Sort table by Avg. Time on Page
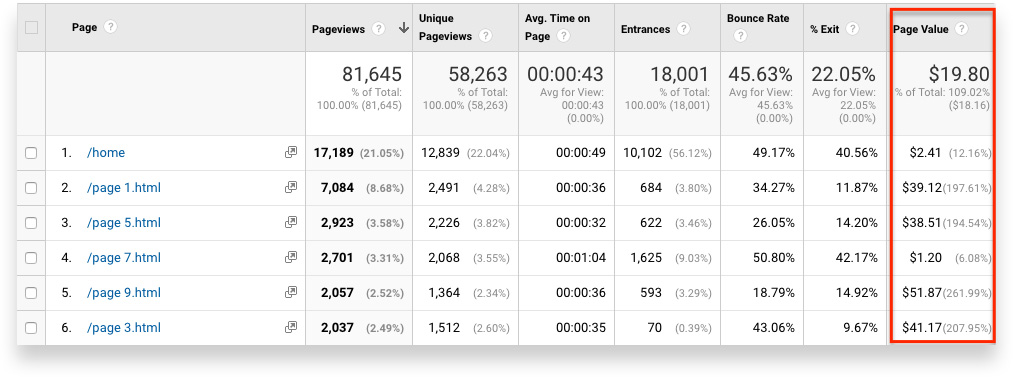 click(x=557, y=27)
